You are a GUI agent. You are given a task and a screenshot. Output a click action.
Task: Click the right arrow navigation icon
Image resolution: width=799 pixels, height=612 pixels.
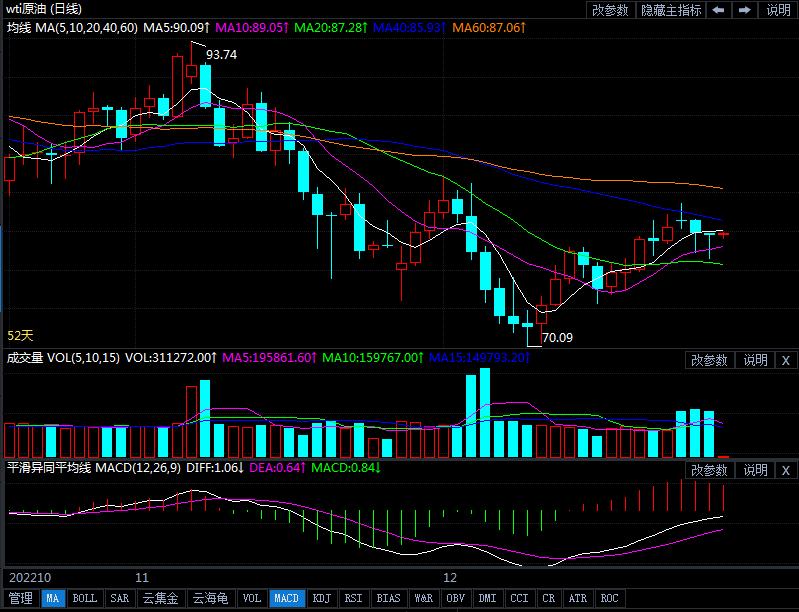coord(744,10)
